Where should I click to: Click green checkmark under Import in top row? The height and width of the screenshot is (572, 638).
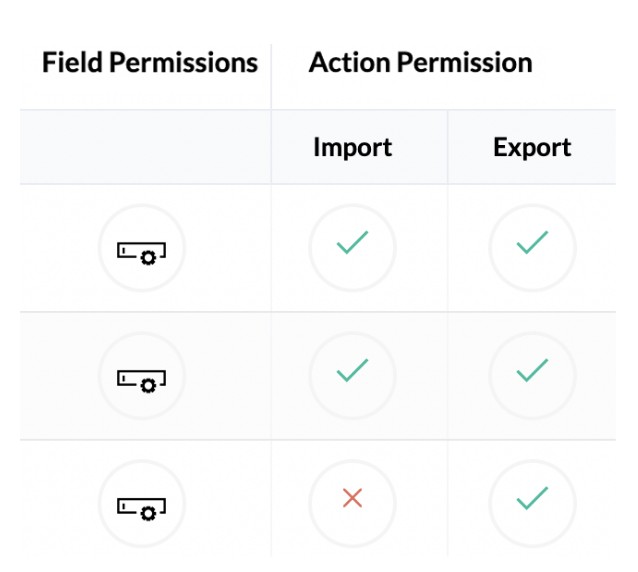coord(352,244)
